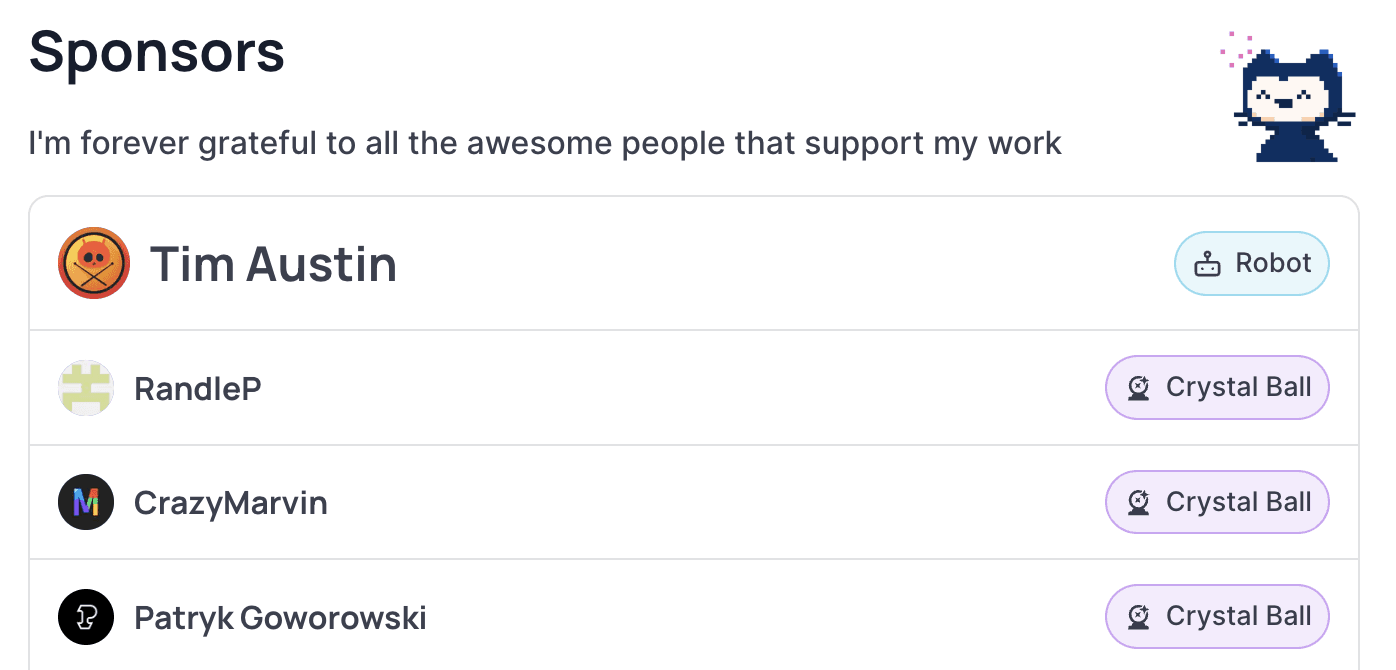Click the "forever grateful" subtitle text
This screenshot has width=1396, height=670.
(x=545, y=144)
